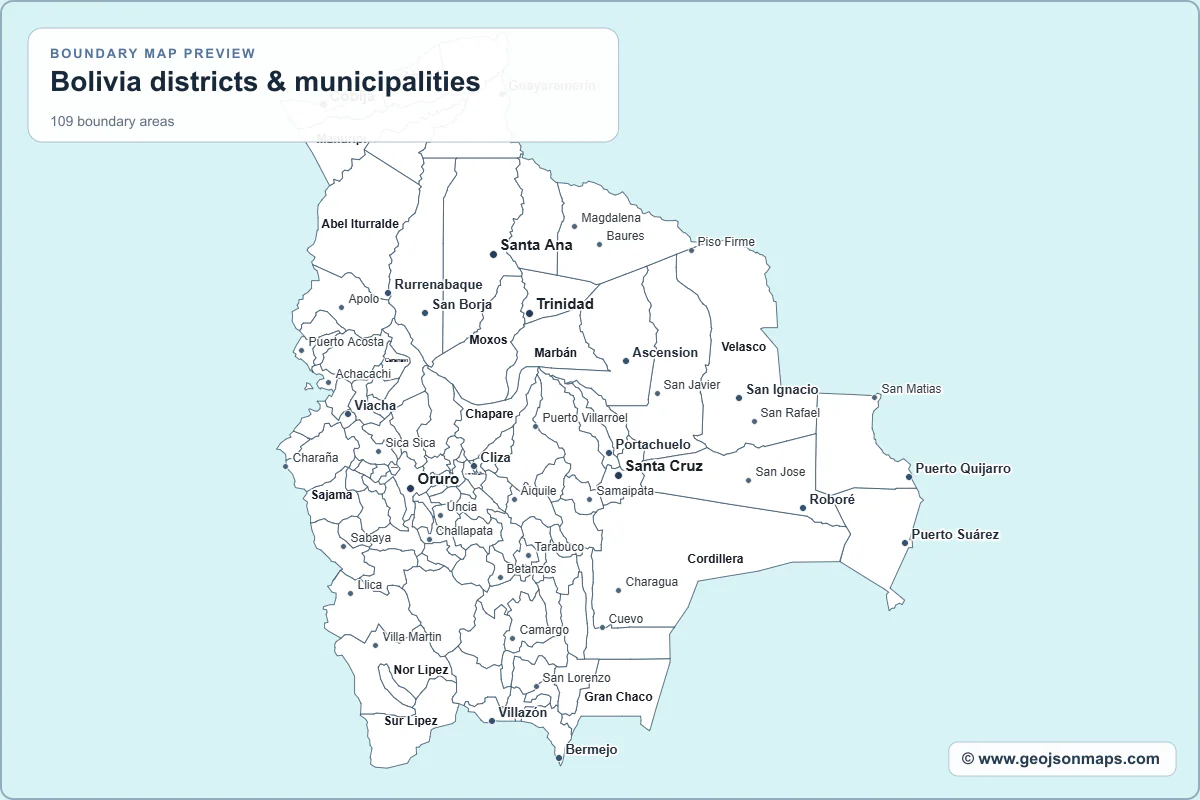Select the Apolo label
The height and width of the screenshot is (800, 1200).
[364, 299]
